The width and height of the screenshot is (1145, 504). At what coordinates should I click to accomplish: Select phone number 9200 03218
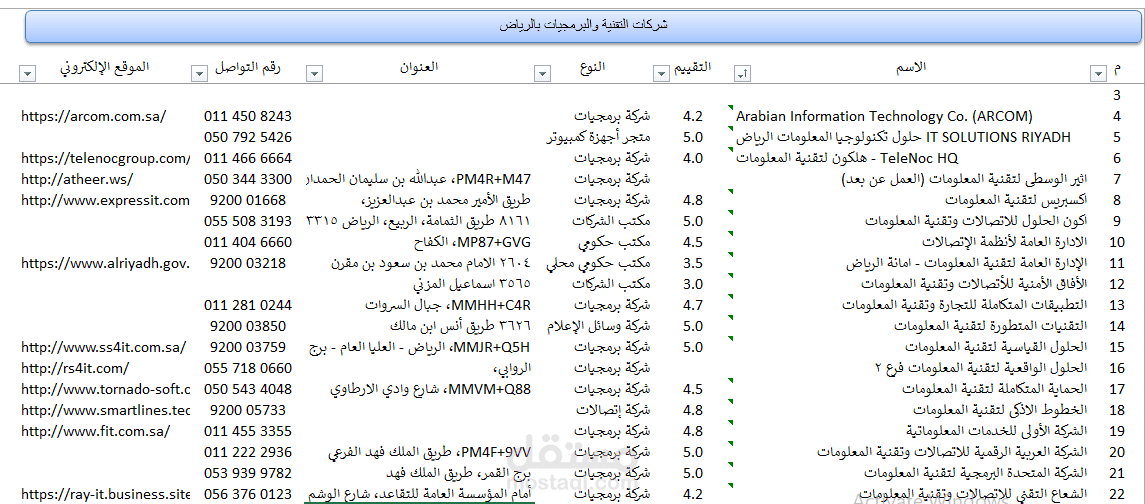(x=248, y=264)
